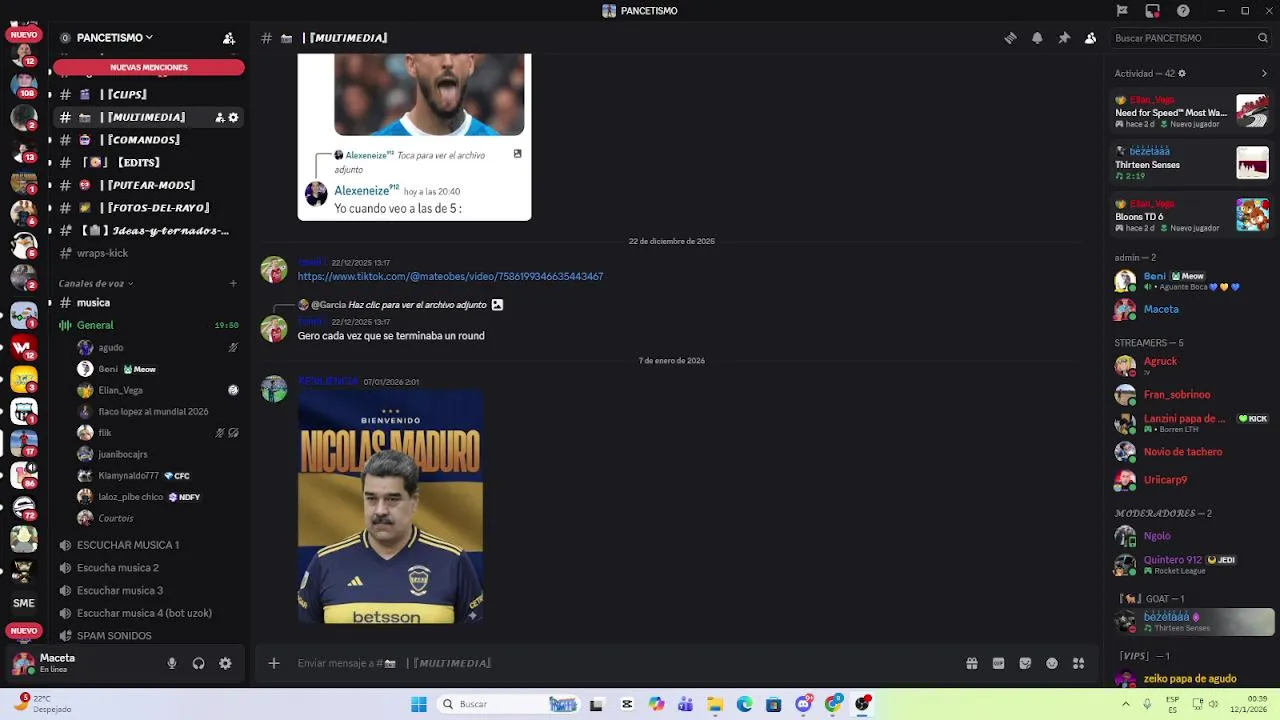Select member Quintero 912
This screenshot has width=1280, height=720.
[x=1192, y=564]
